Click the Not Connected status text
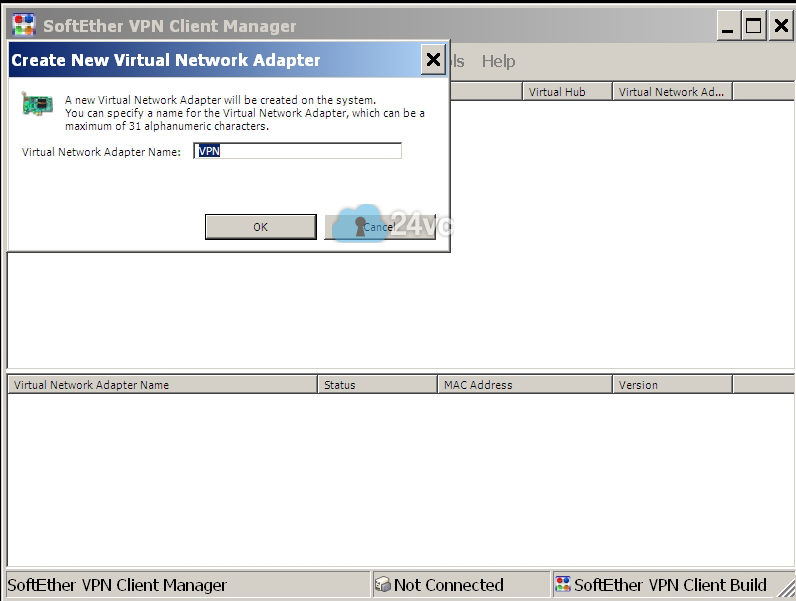The width and height of the screenshot is (796, 601). tap(449, 585)
